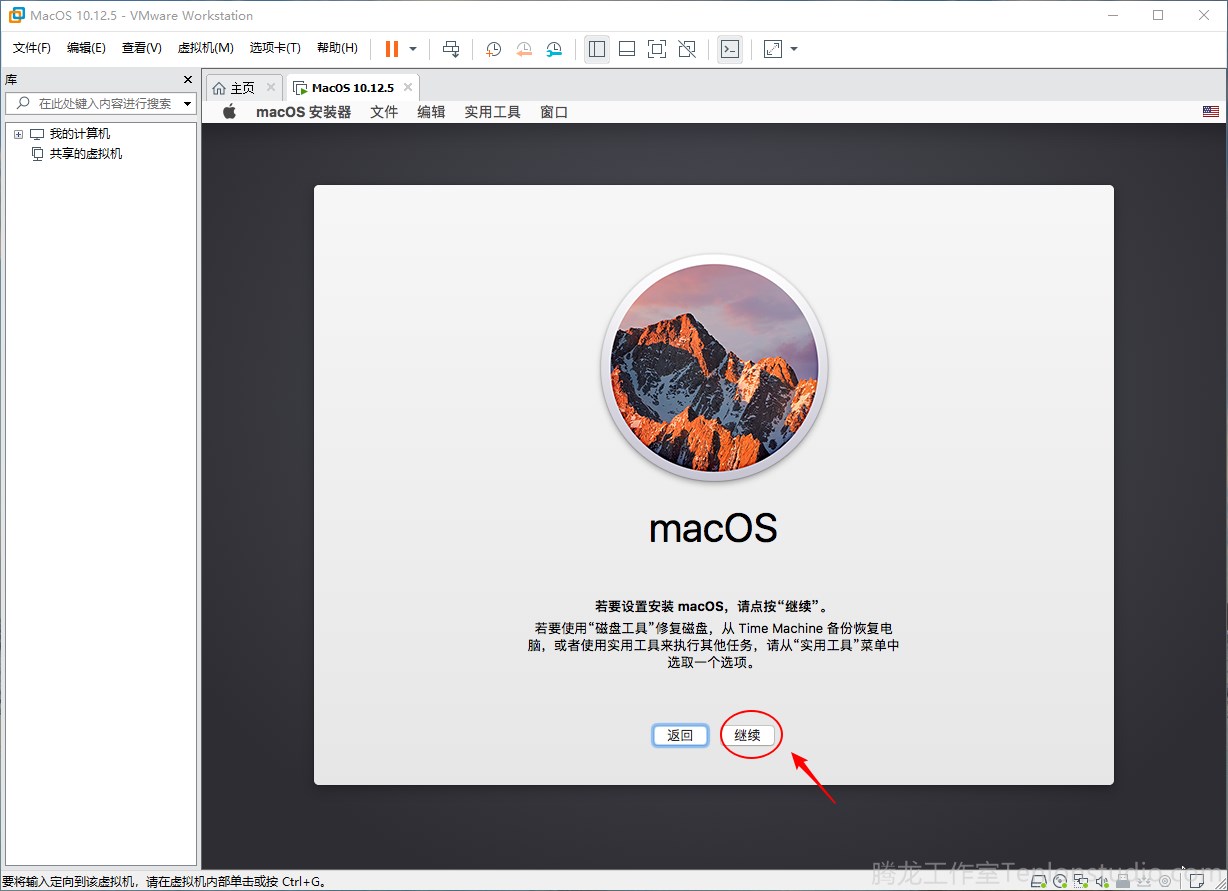This screenshot has width=1228, height=891.
Task: Click the CD/DVD drive status icon
Action: pyautogui.click(x=1060, y=881)
